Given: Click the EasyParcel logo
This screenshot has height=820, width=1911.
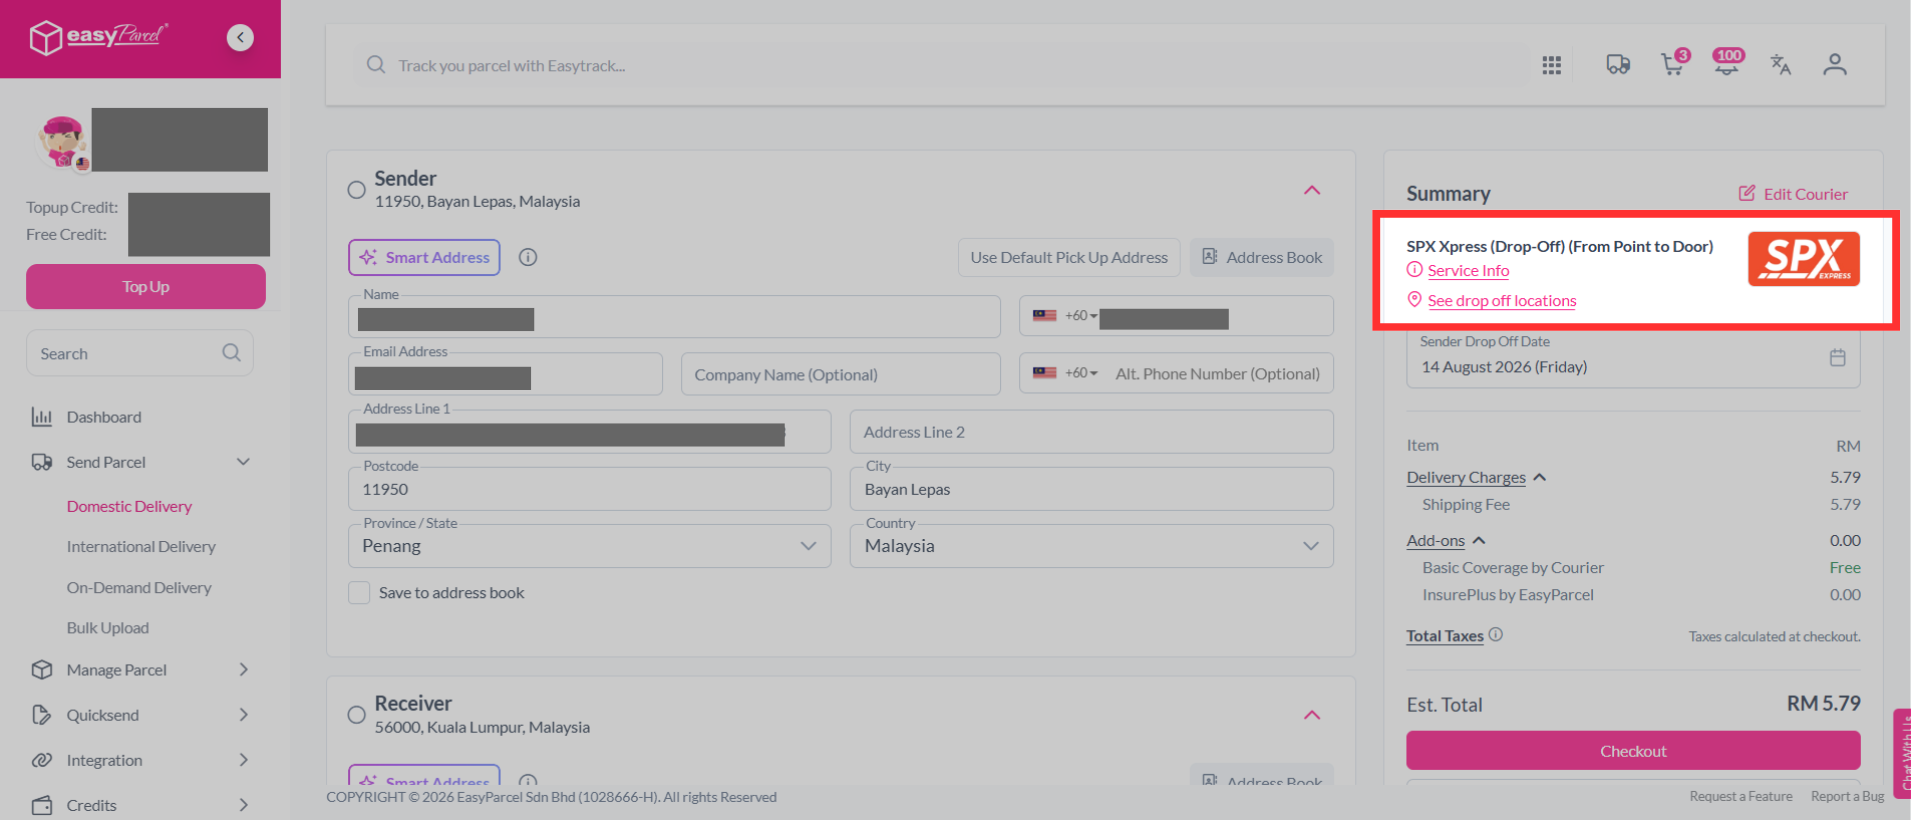Looking at the screenshot, I should [x=98, y=37].
